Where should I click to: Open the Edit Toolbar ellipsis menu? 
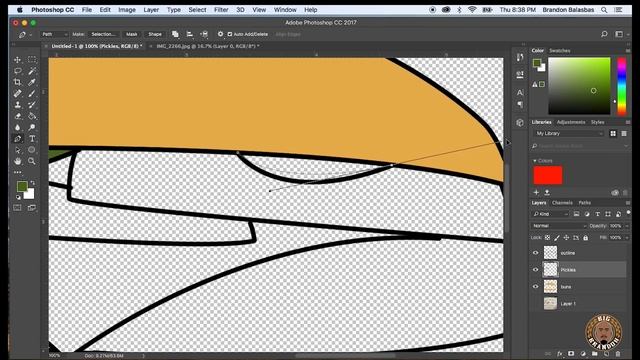click(x=18, y=172)
